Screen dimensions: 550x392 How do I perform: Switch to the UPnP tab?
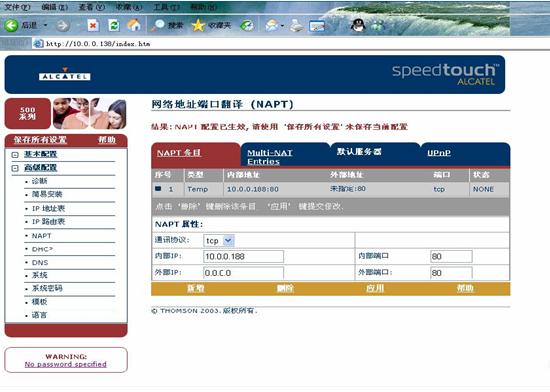[439, 153]
